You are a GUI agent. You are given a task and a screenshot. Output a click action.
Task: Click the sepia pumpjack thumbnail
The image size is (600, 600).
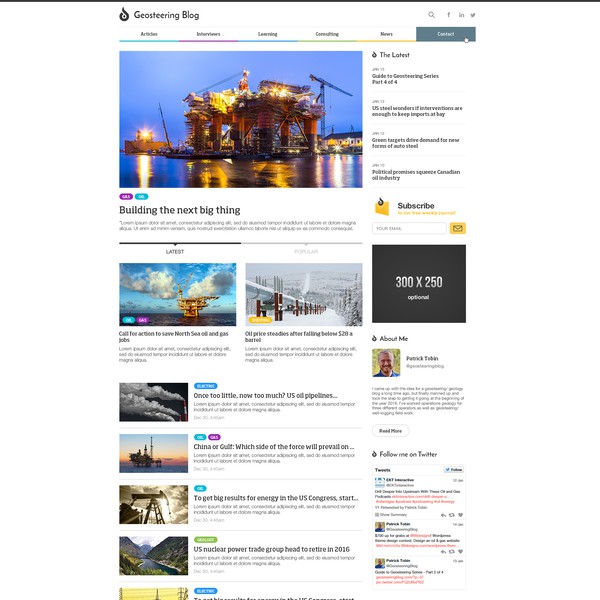(153, 505)
